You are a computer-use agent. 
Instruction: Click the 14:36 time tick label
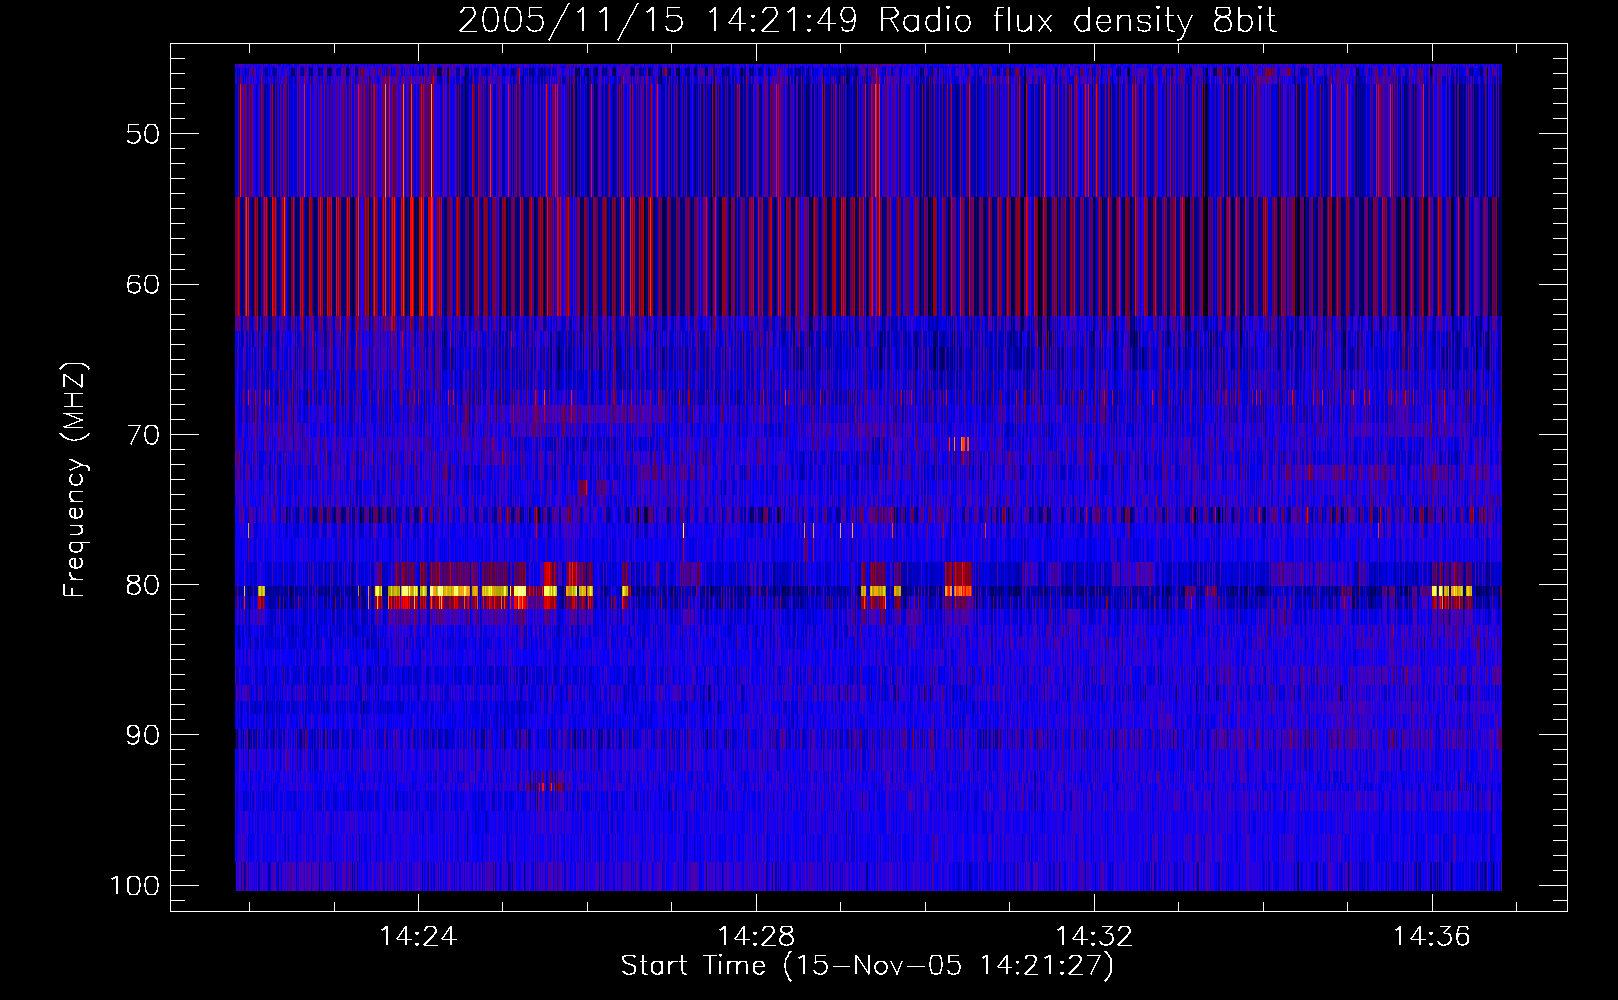pos(1432,937)
